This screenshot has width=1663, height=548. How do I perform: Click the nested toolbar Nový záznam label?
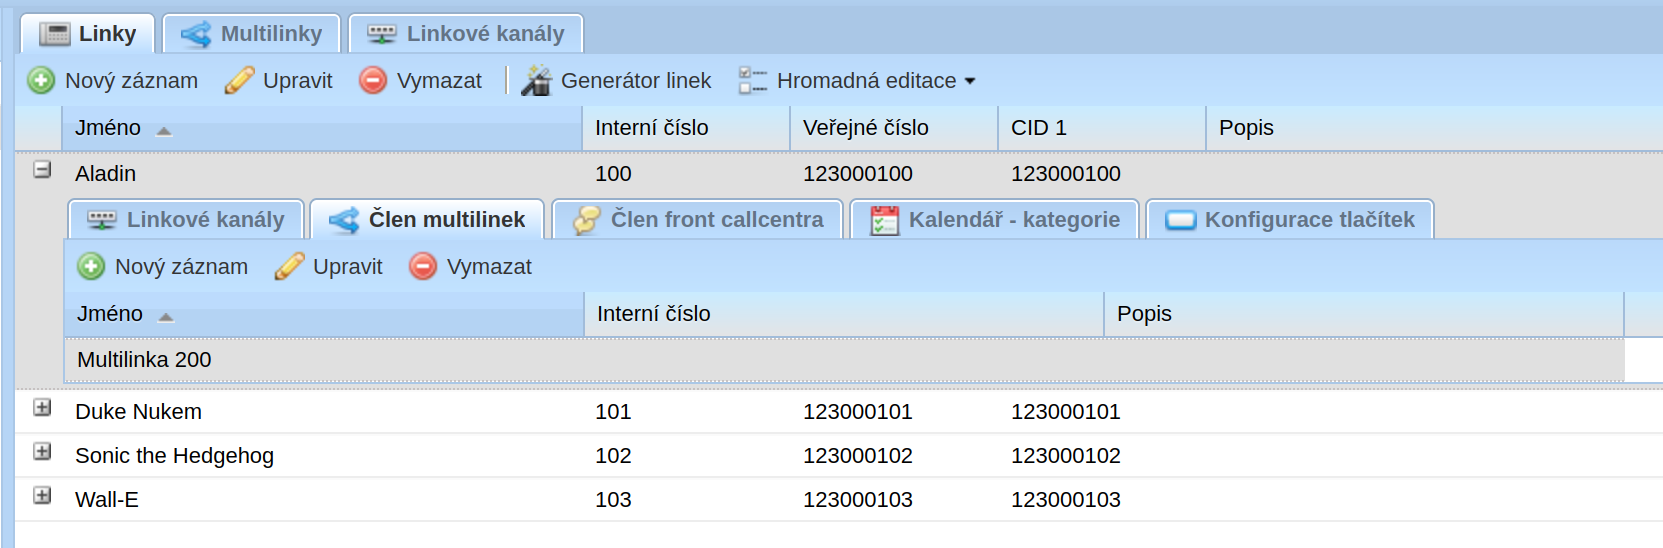(181, 266)
